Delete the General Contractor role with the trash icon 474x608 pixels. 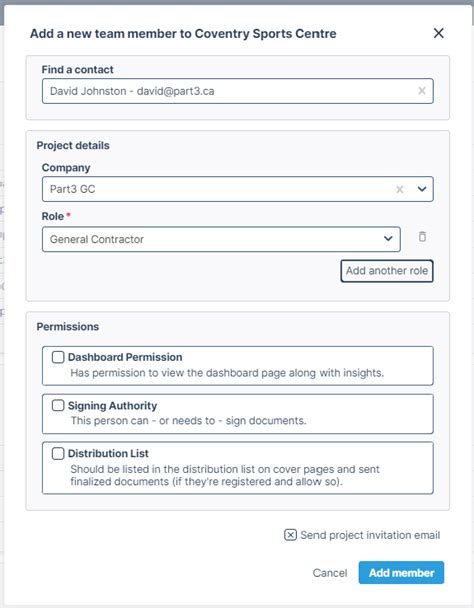tap(422, 237)
